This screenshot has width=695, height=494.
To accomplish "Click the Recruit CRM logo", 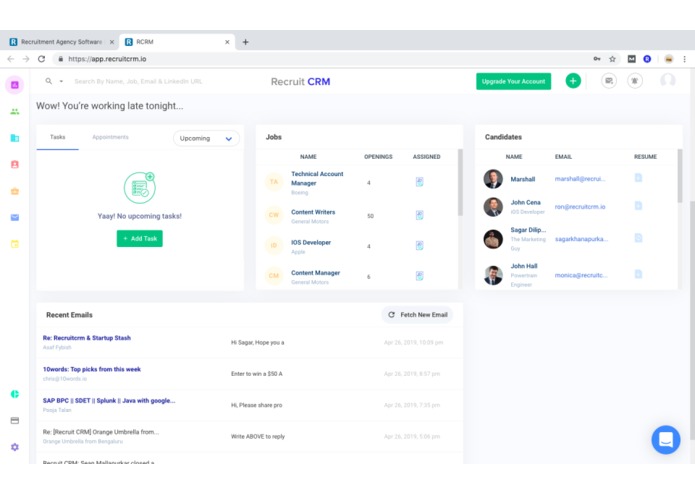I will point(301,82).
